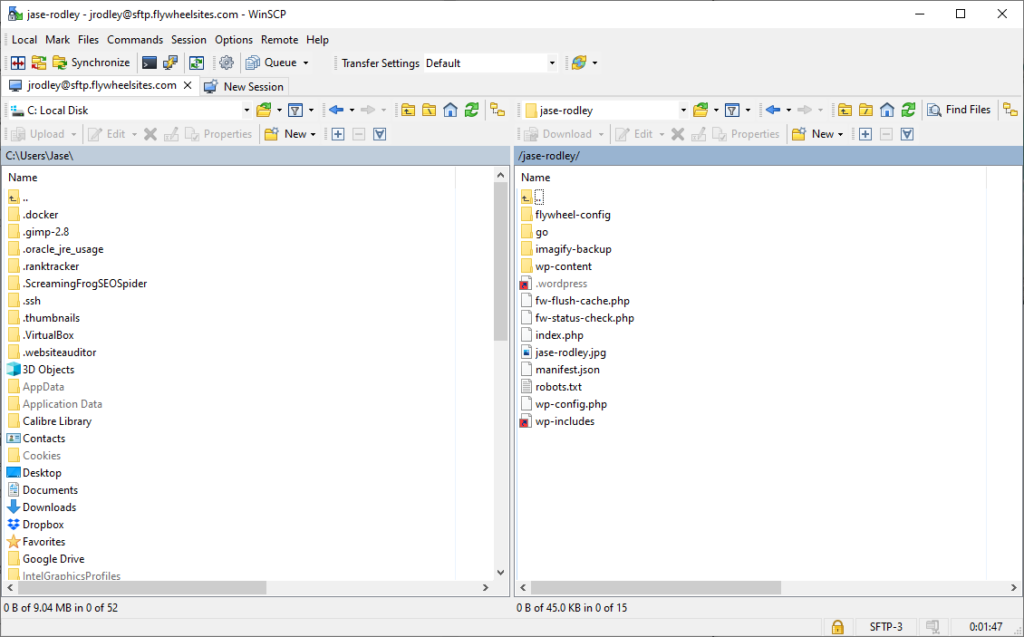Click the Synchronize button
The height and width of the screenshot is (637, 1024).
[91, 63]
